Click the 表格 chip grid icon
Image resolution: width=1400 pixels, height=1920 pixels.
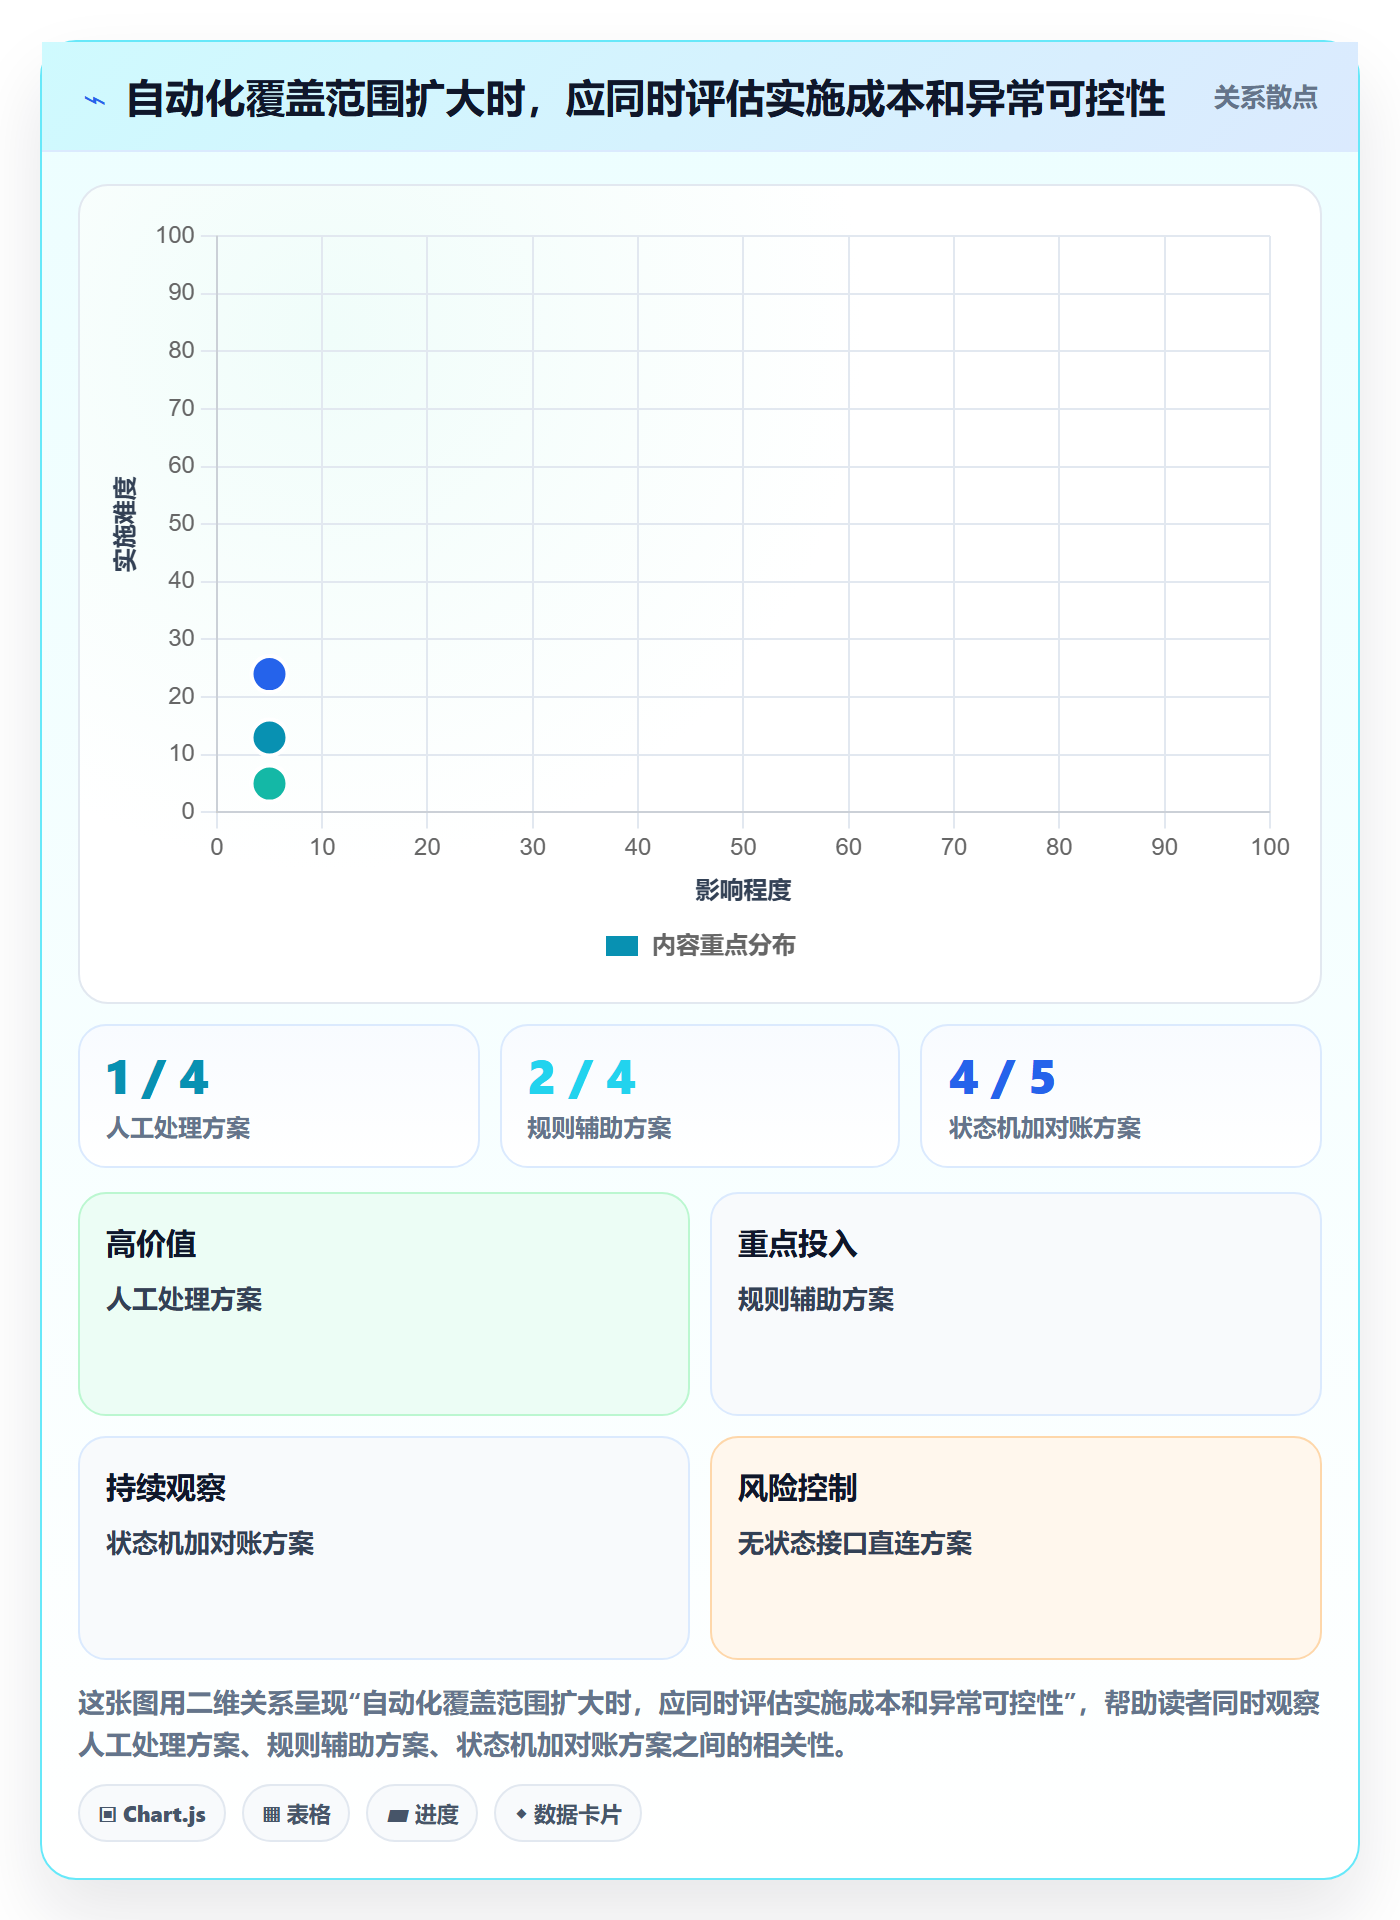coord(271,1815)
